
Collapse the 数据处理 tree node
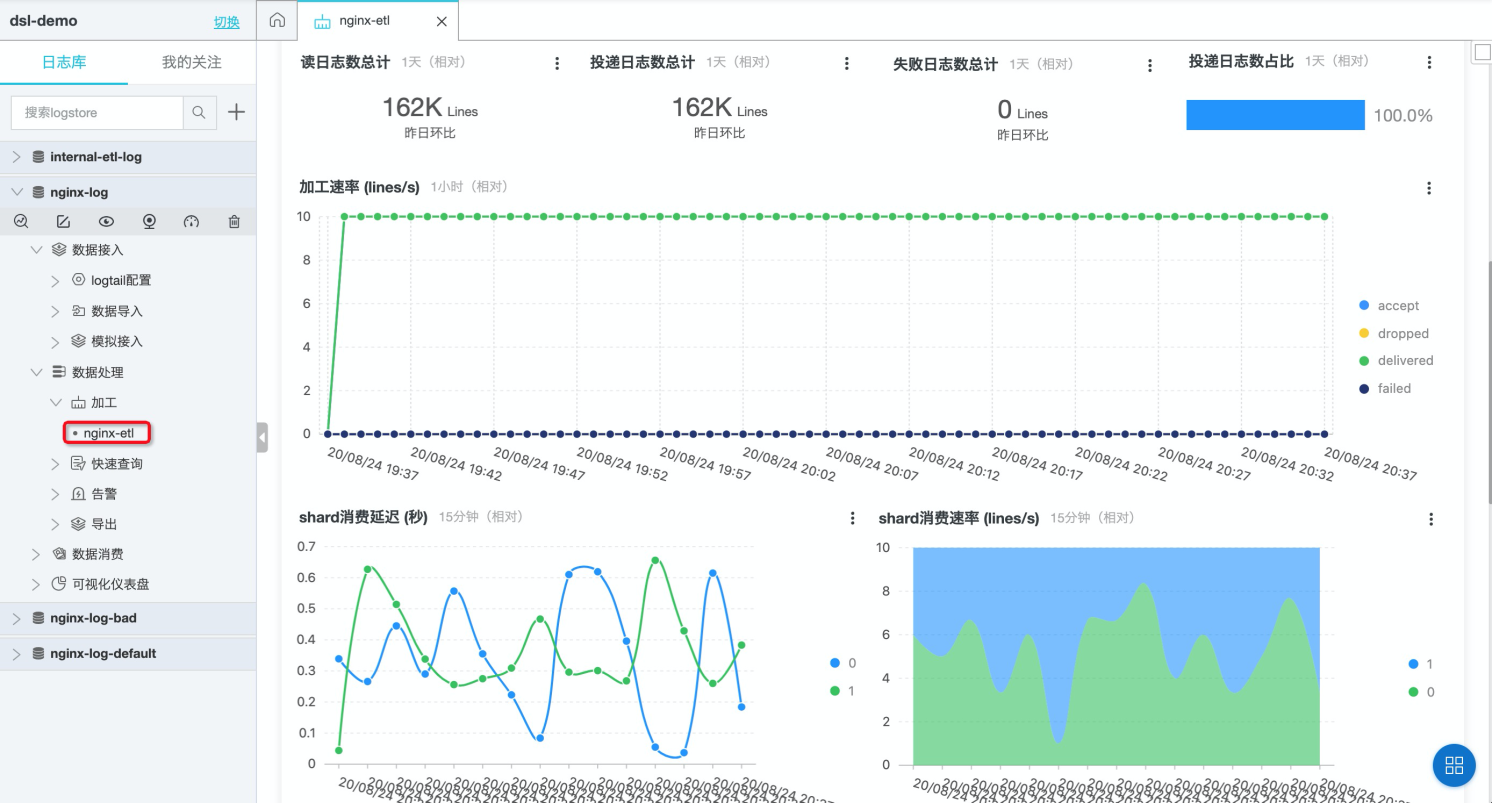tap(37, 372)
